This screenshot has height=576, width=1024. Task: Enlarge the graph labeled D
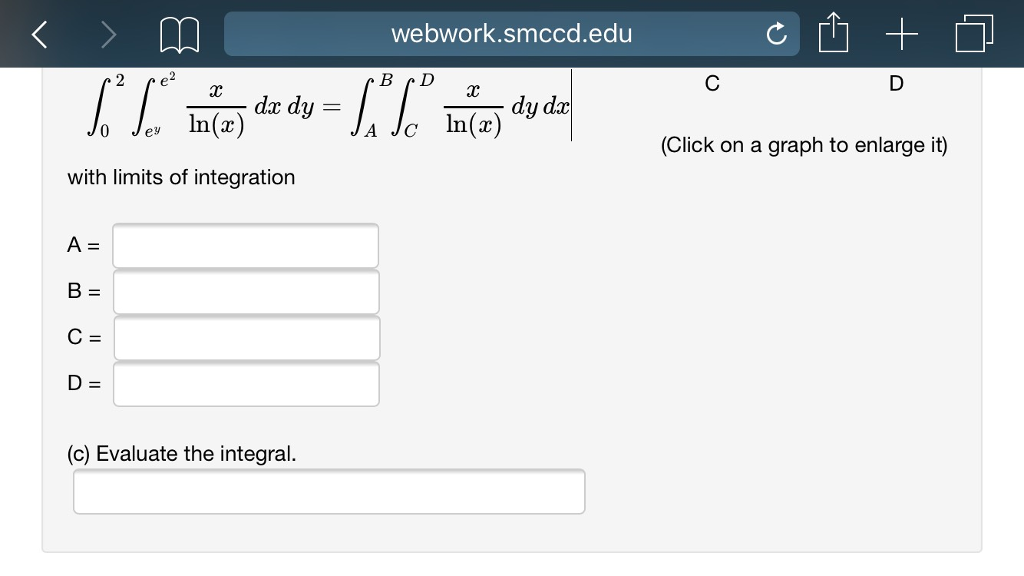pyautogui.click(x=895, y=84)
